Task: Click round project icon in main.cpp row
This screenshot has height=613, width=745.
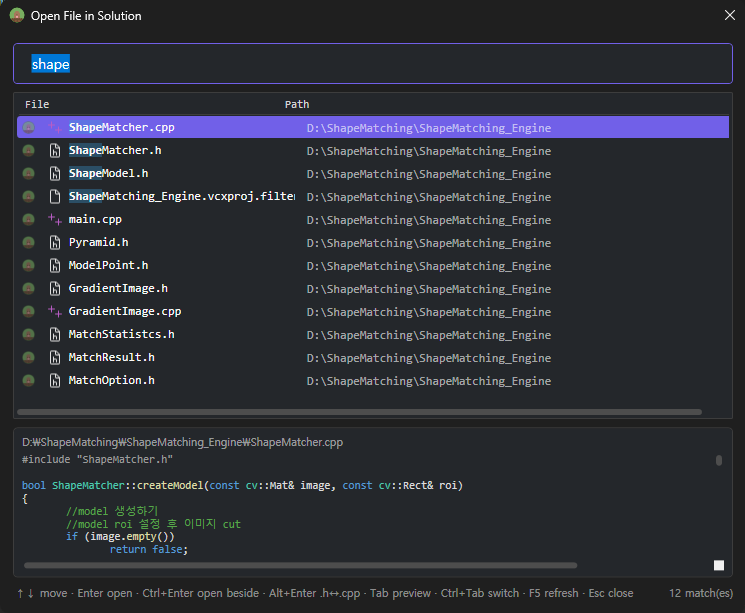Action: [29, 220]
